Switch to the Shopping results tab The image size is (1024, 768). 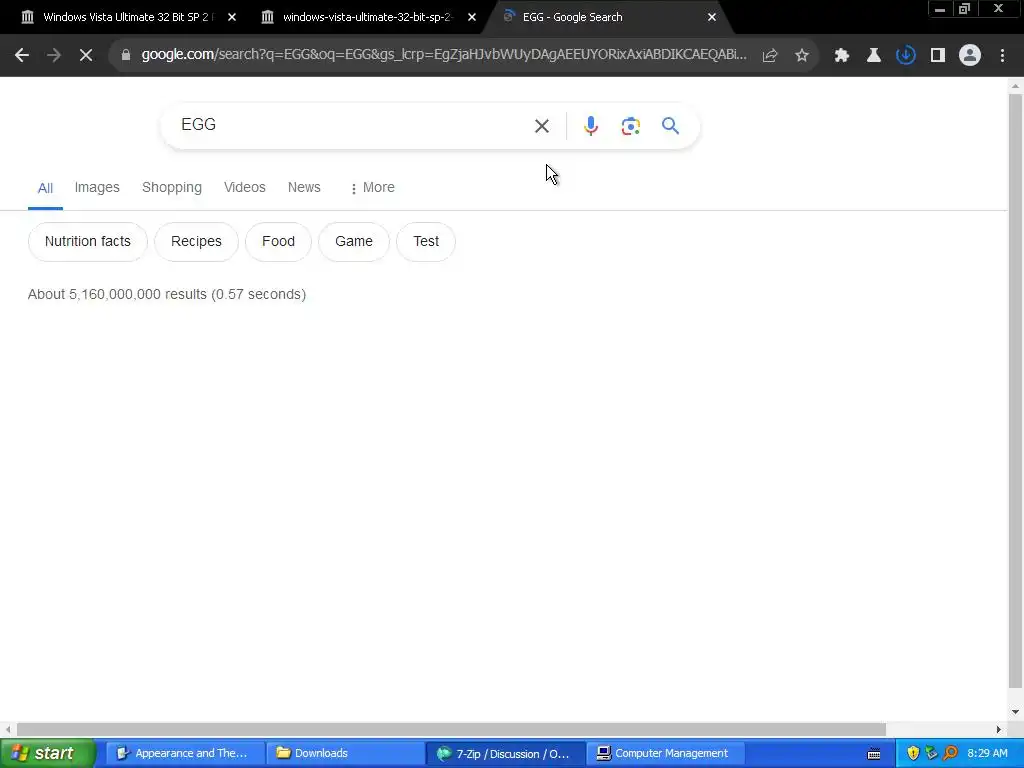(172, 187)
